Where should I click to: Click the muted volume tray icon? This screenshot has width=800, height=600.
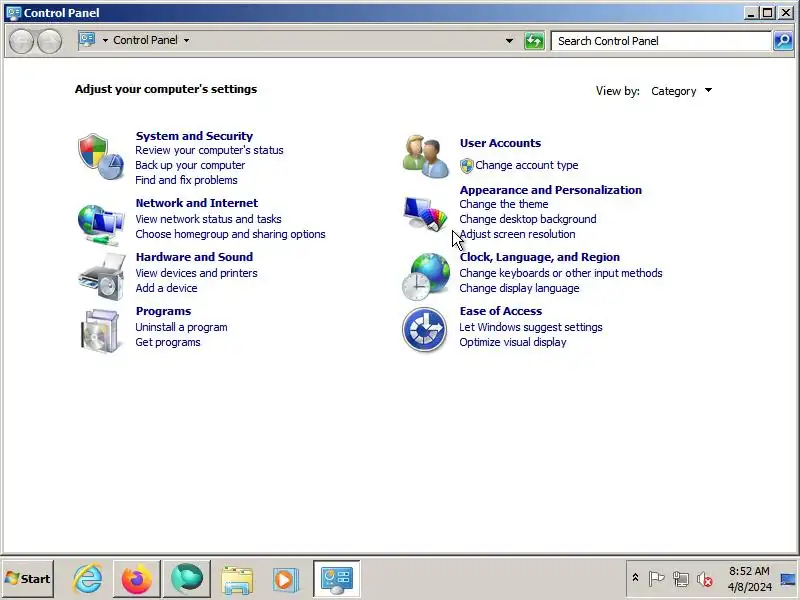coord(705,579)
